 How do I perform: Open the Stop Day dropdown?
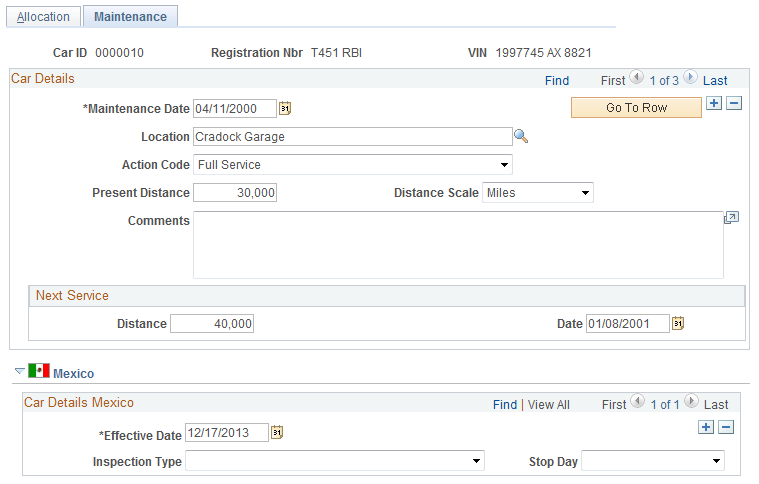[653, 461]
